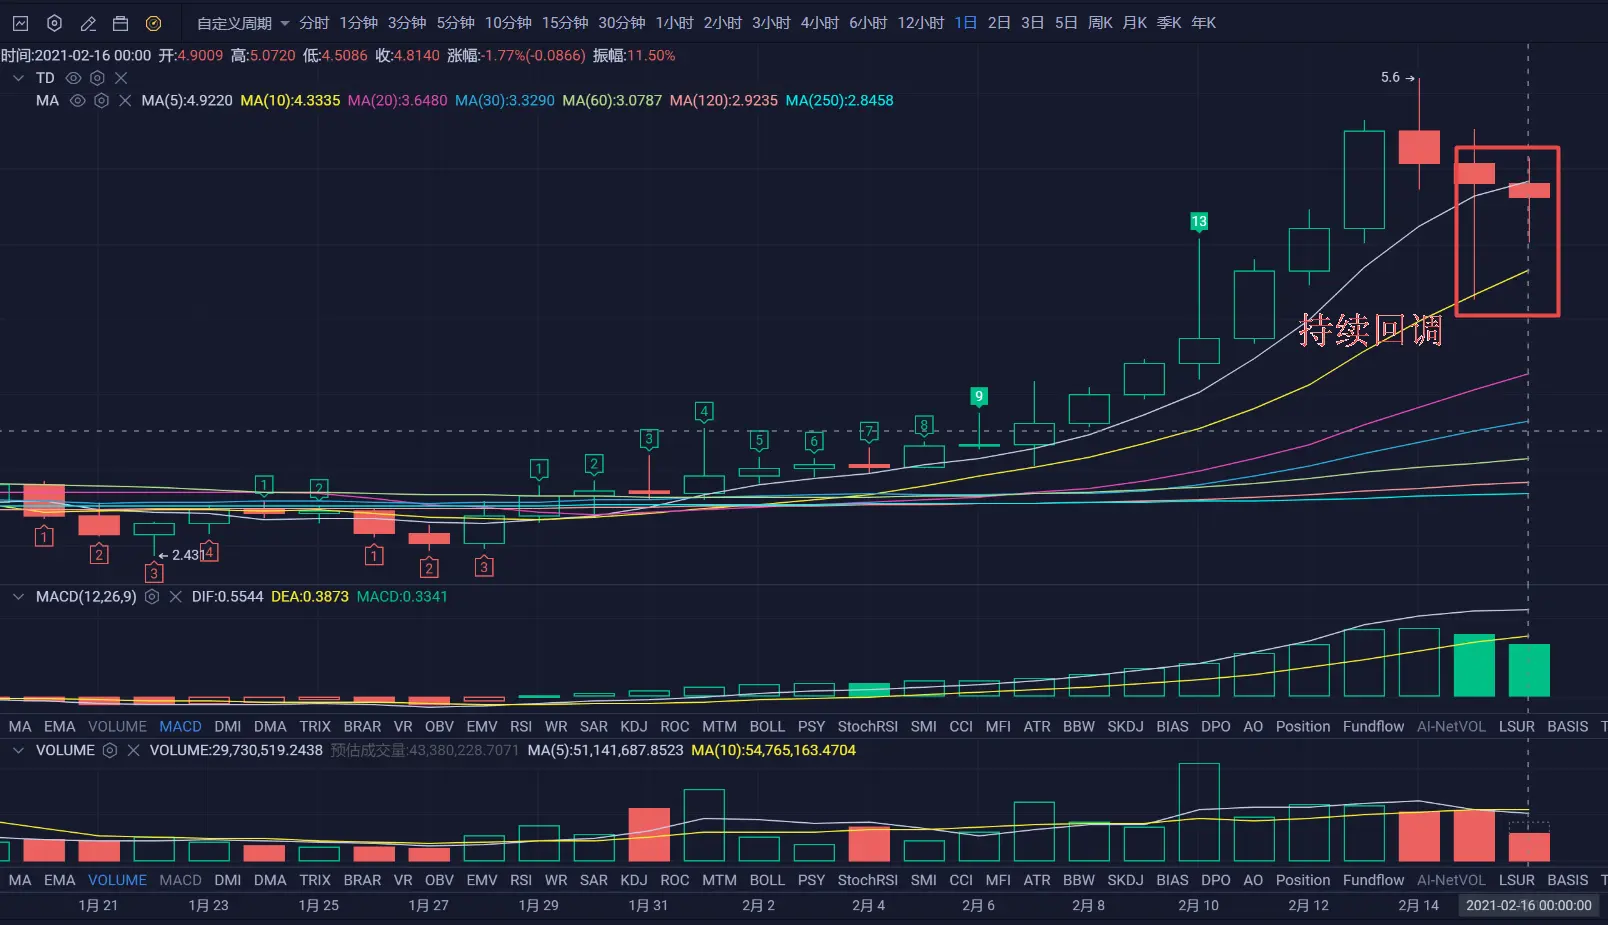
Task: Click the TD 13 marker on chart
Action: pyautogui.click(x=1199, y=222)
